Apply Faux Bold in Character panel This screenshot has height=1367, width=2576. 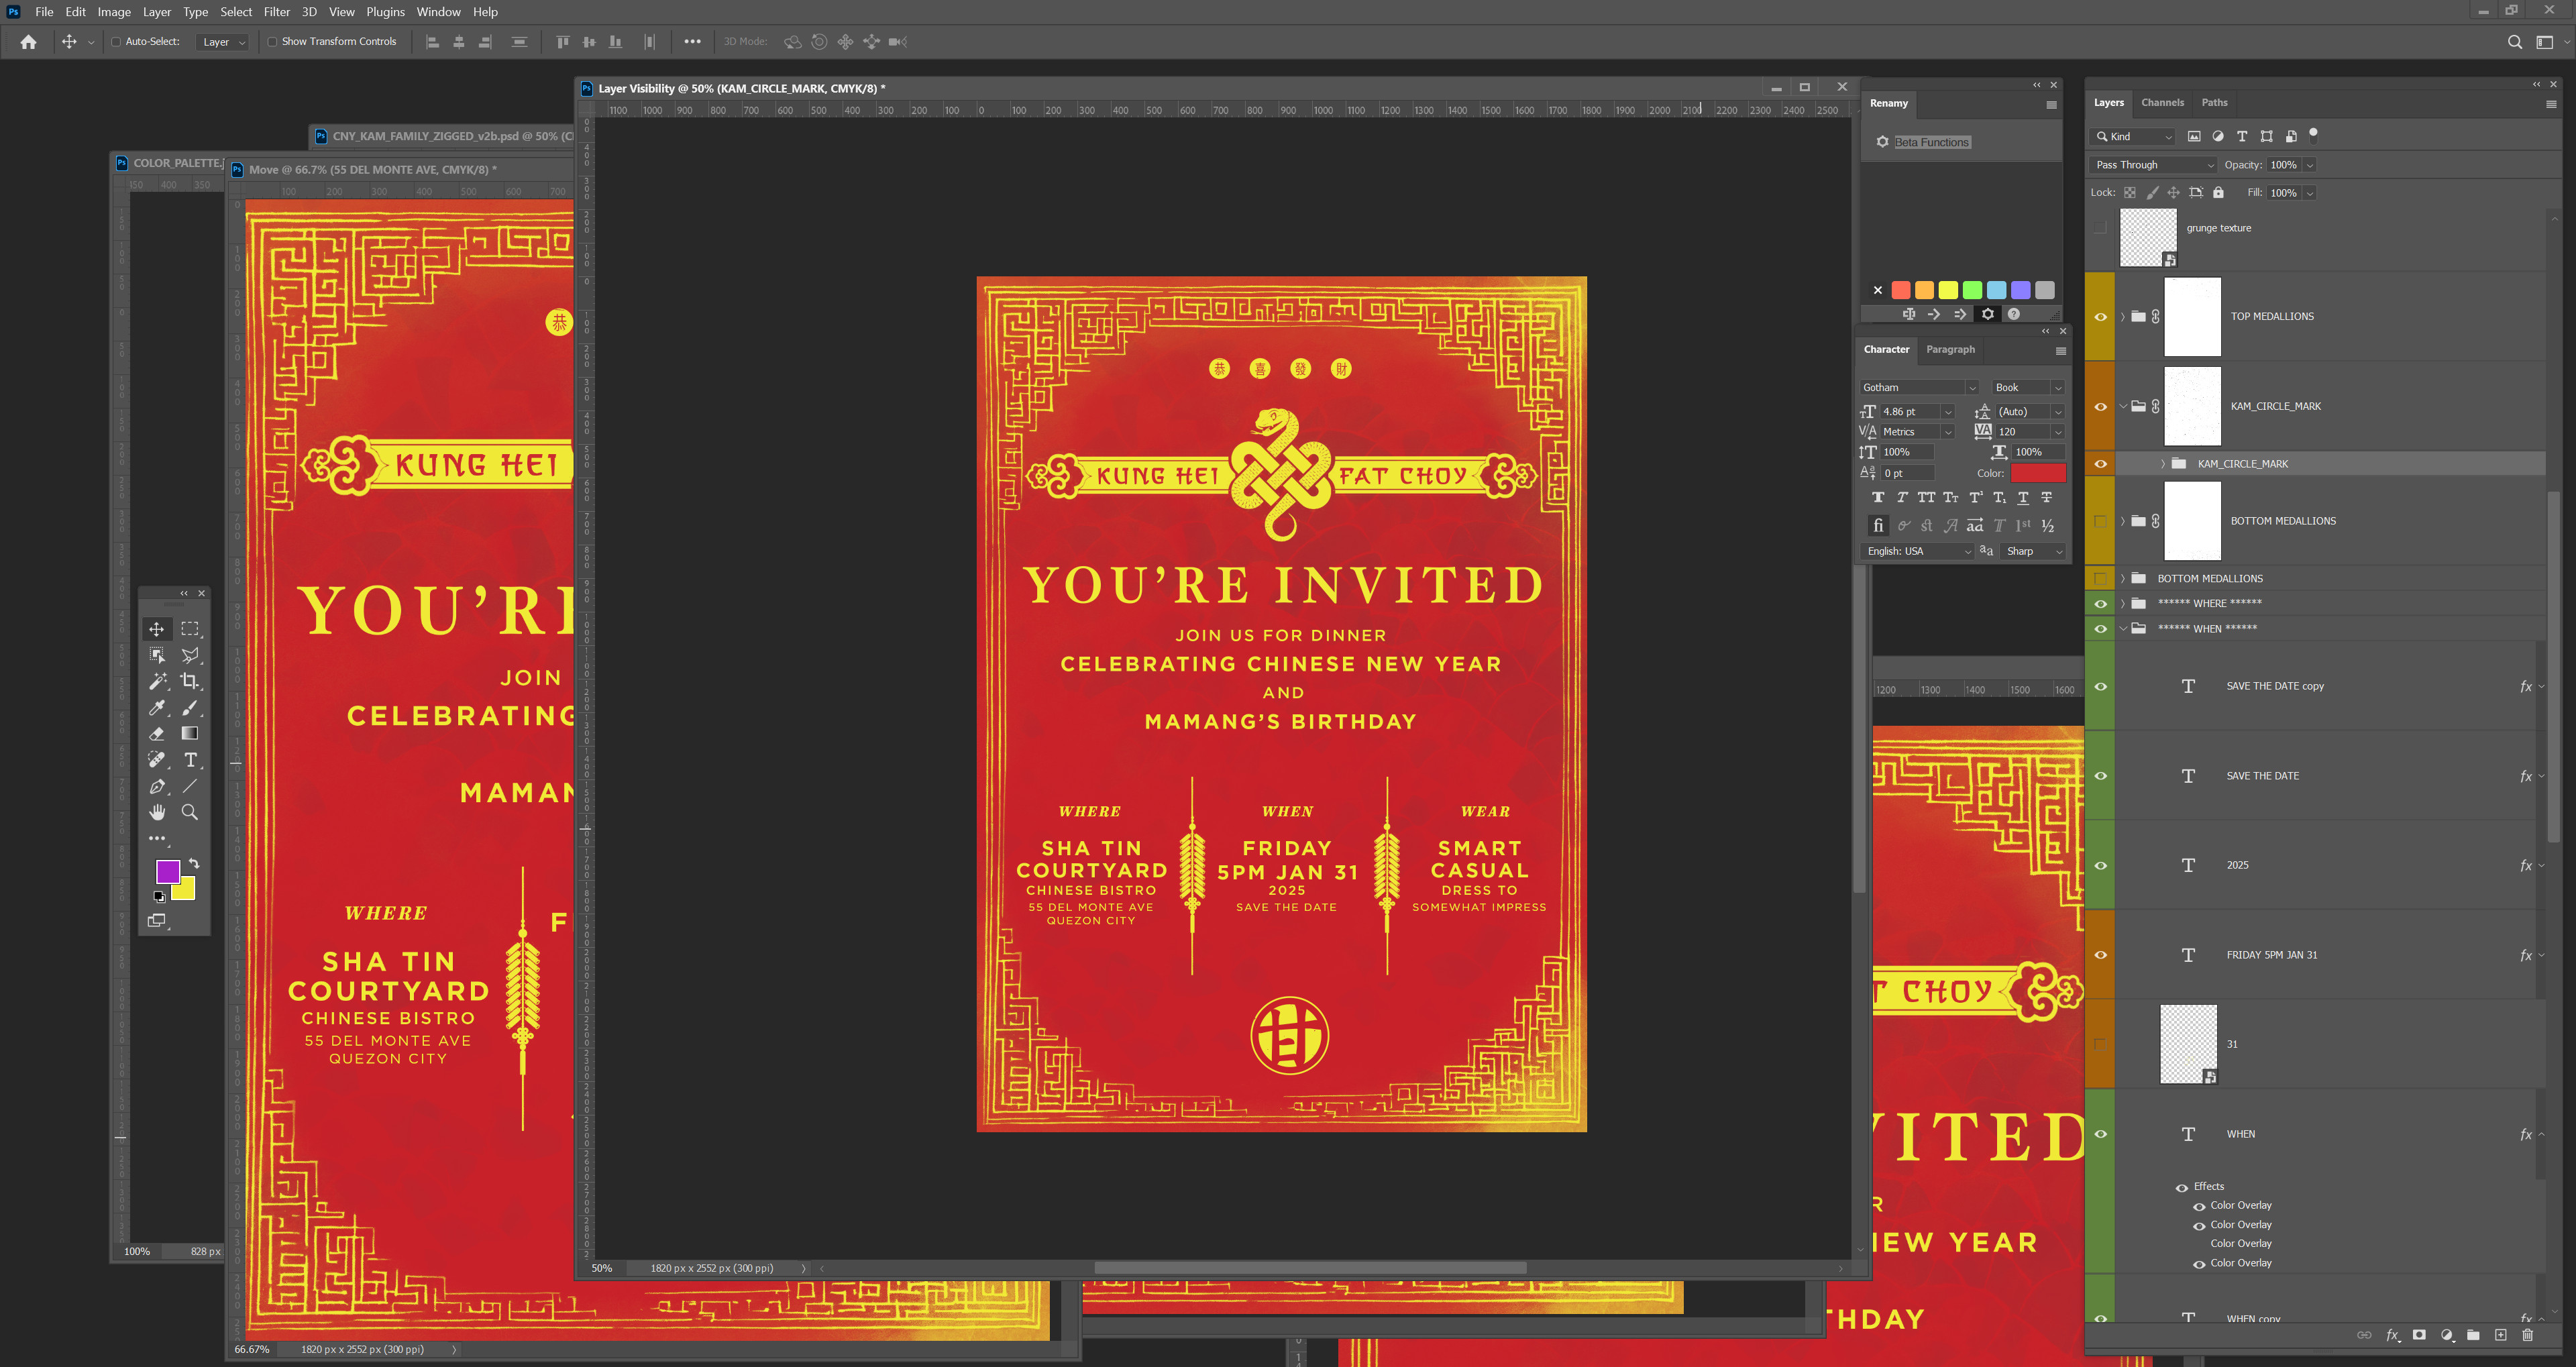click(x=1878, y=497)
